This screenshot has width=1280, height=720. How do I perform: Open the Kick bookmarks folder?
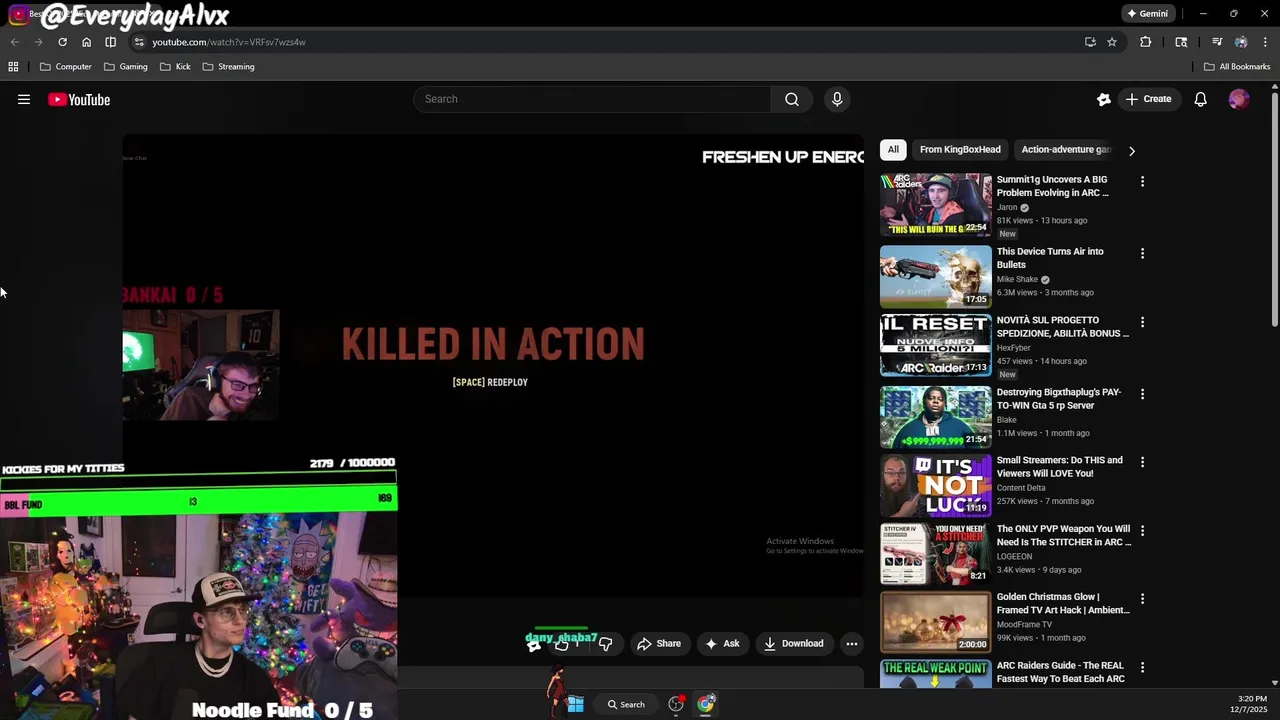175,67
